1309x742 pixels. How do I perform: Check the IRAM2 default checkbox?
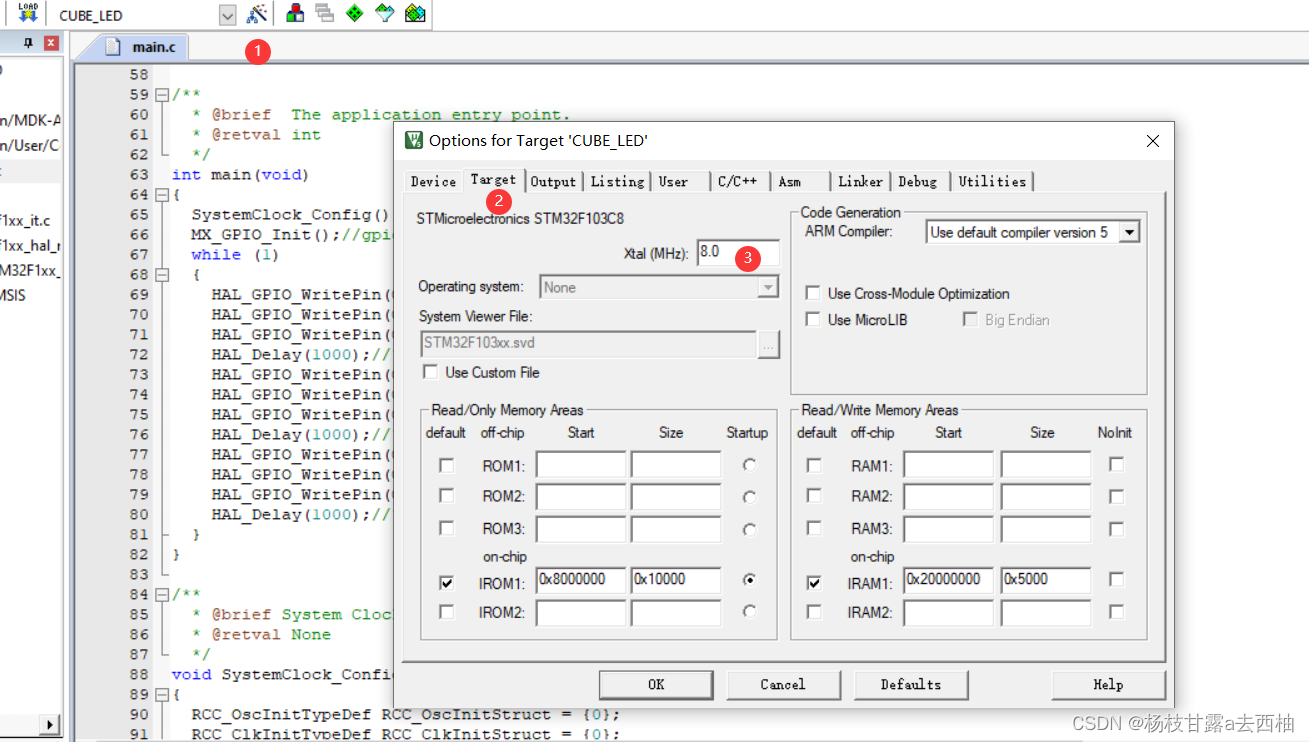tap(814, 611)
